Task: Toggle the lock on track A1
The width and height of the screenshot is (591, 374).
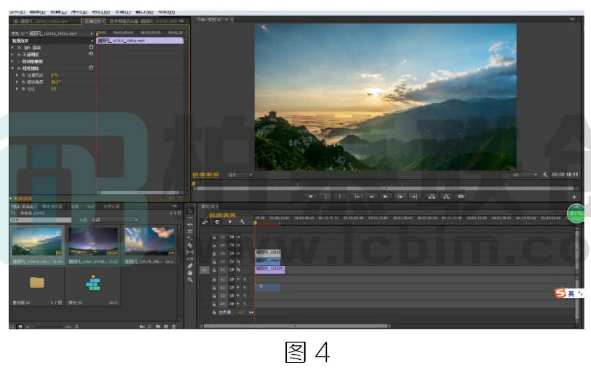Action: point(214,279)
